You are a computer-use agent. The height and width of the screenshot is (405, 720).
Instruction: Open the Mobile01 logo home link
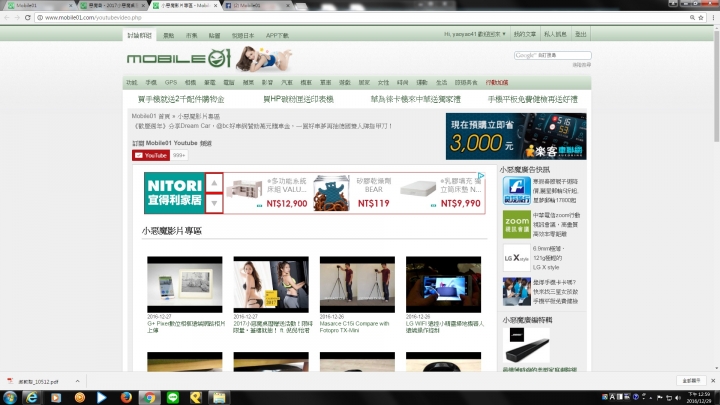click(179, 58)
